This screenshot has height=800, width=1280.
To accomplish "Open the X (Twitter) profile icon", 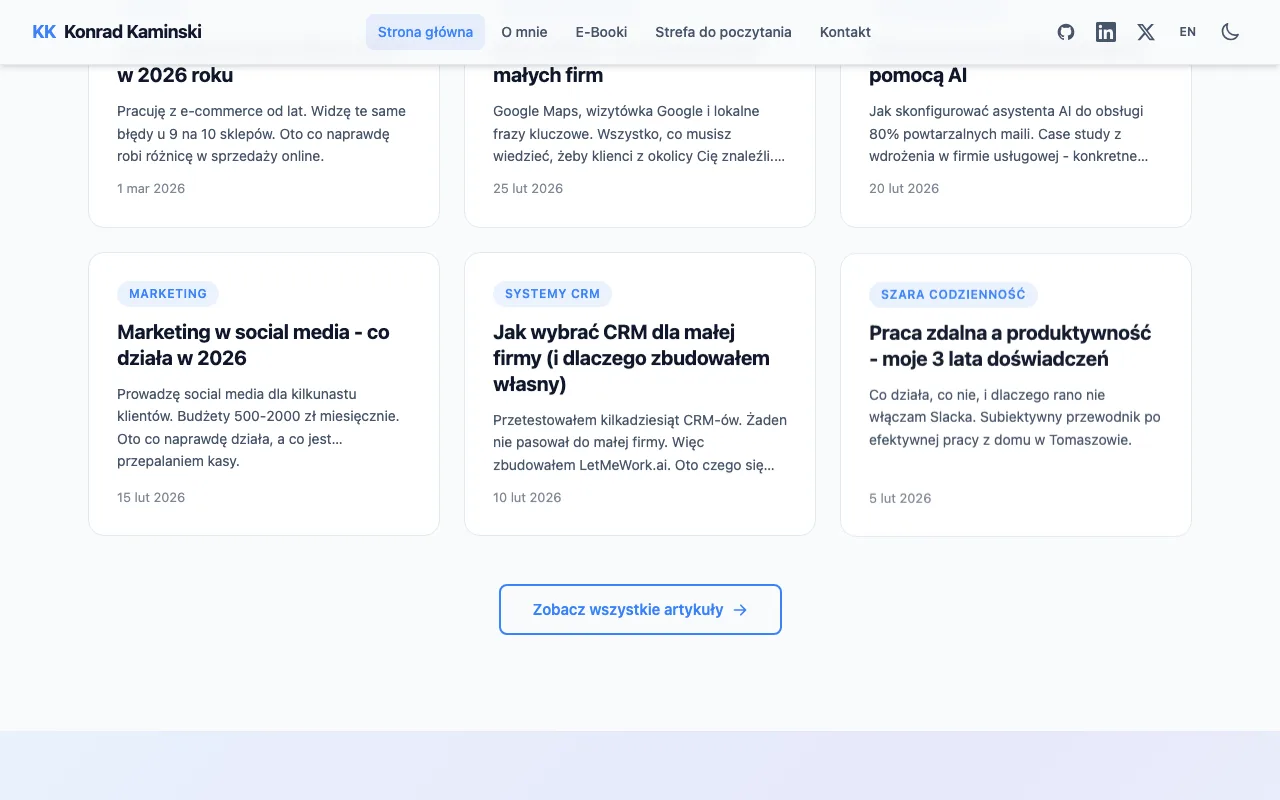I will 1146,32.
